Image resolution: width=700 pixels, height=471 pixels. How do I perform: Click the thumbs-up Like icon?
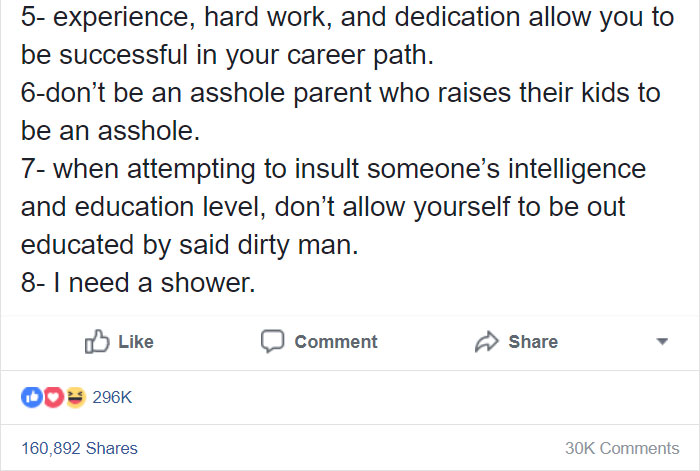point(97,342)
